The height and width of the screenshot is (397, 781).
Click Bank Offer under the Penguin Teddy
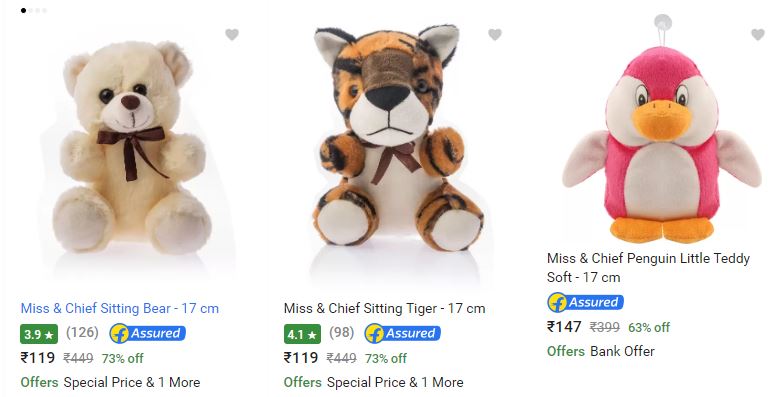click(622, 351)
